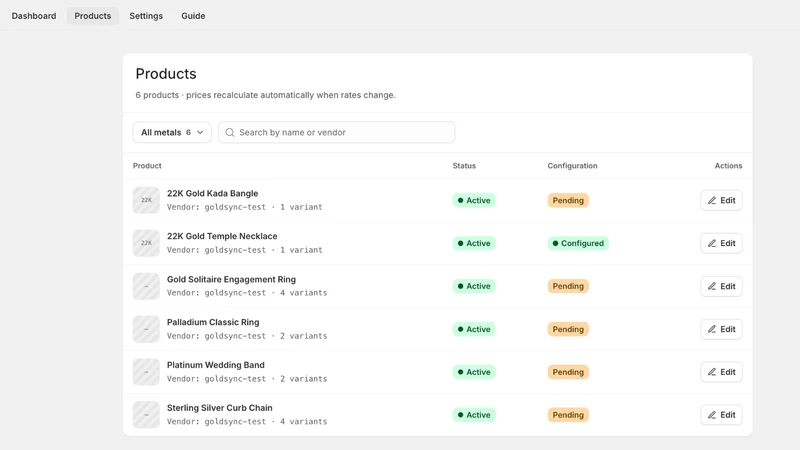Viewport: 800px width, 450px height.
Task: Select the Products tab
Action: 92,16
